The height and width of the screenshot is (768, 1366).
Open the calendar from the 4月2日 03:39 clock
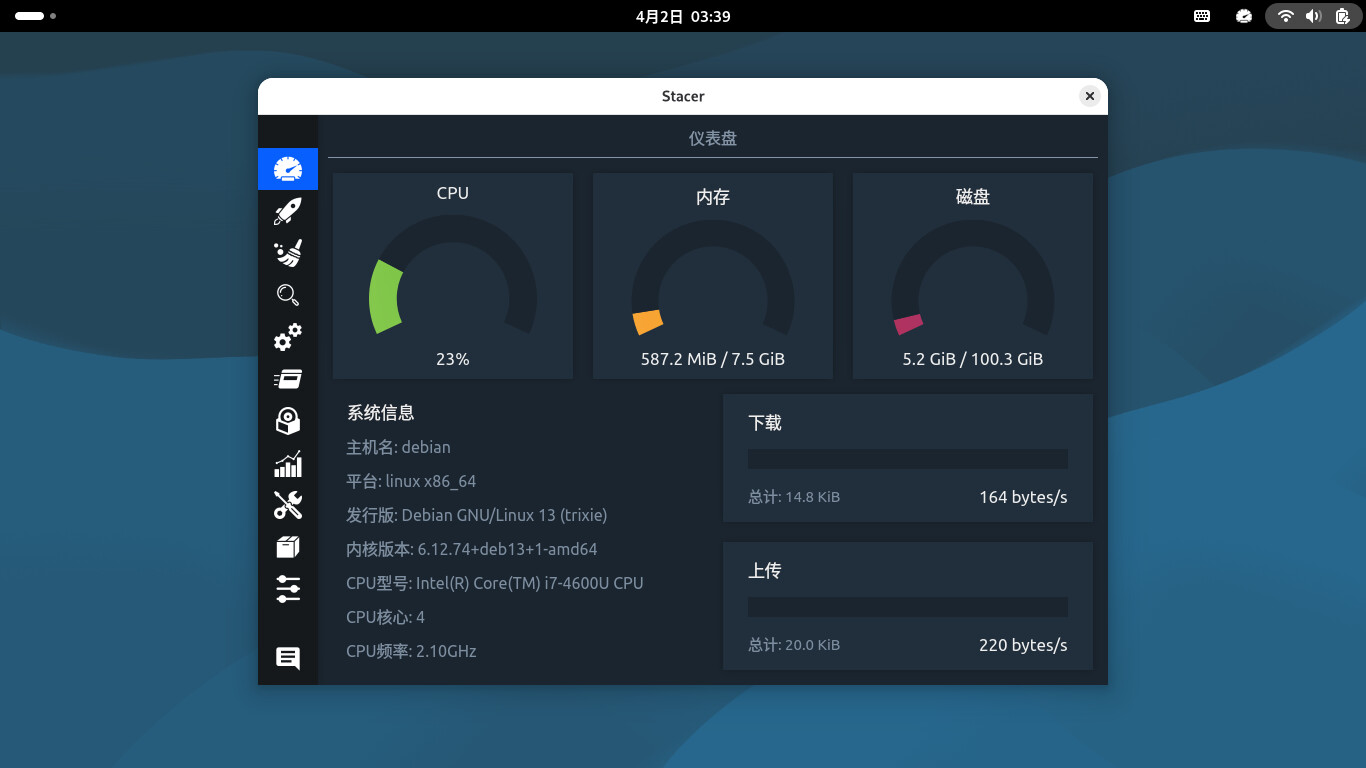click(683, 16)
